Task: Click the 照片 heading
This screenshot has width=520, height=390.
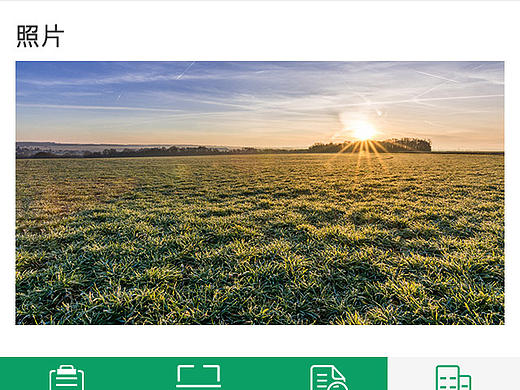Action: pyautogui.click(x=40, y=36)
